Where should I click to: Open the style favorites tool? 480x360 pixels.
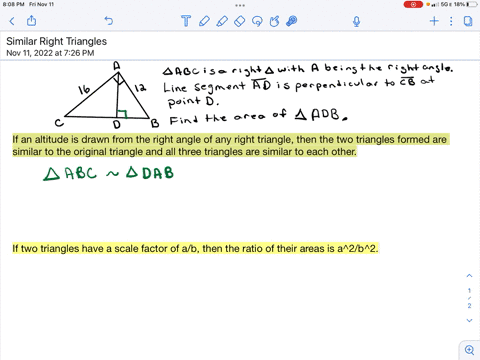coord(292,21)
